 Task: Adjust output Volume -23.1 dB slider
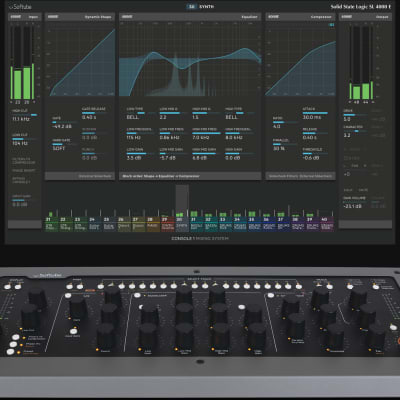point(355,202)
